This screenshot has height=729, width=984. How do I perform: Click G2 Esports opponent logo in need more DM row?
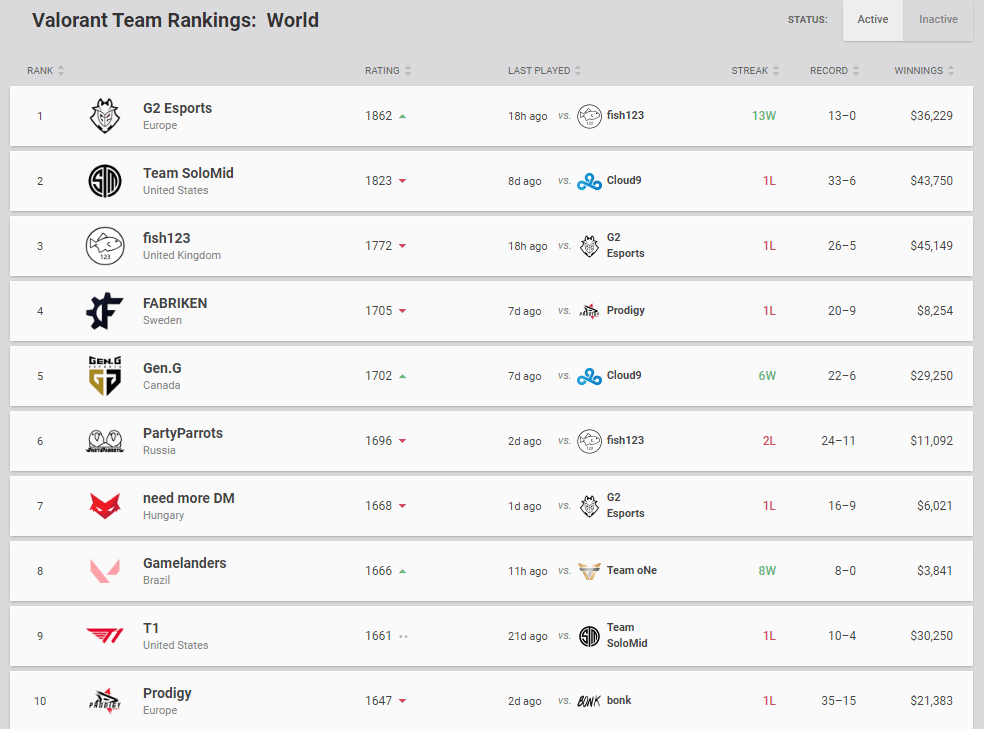pos(589,506)
